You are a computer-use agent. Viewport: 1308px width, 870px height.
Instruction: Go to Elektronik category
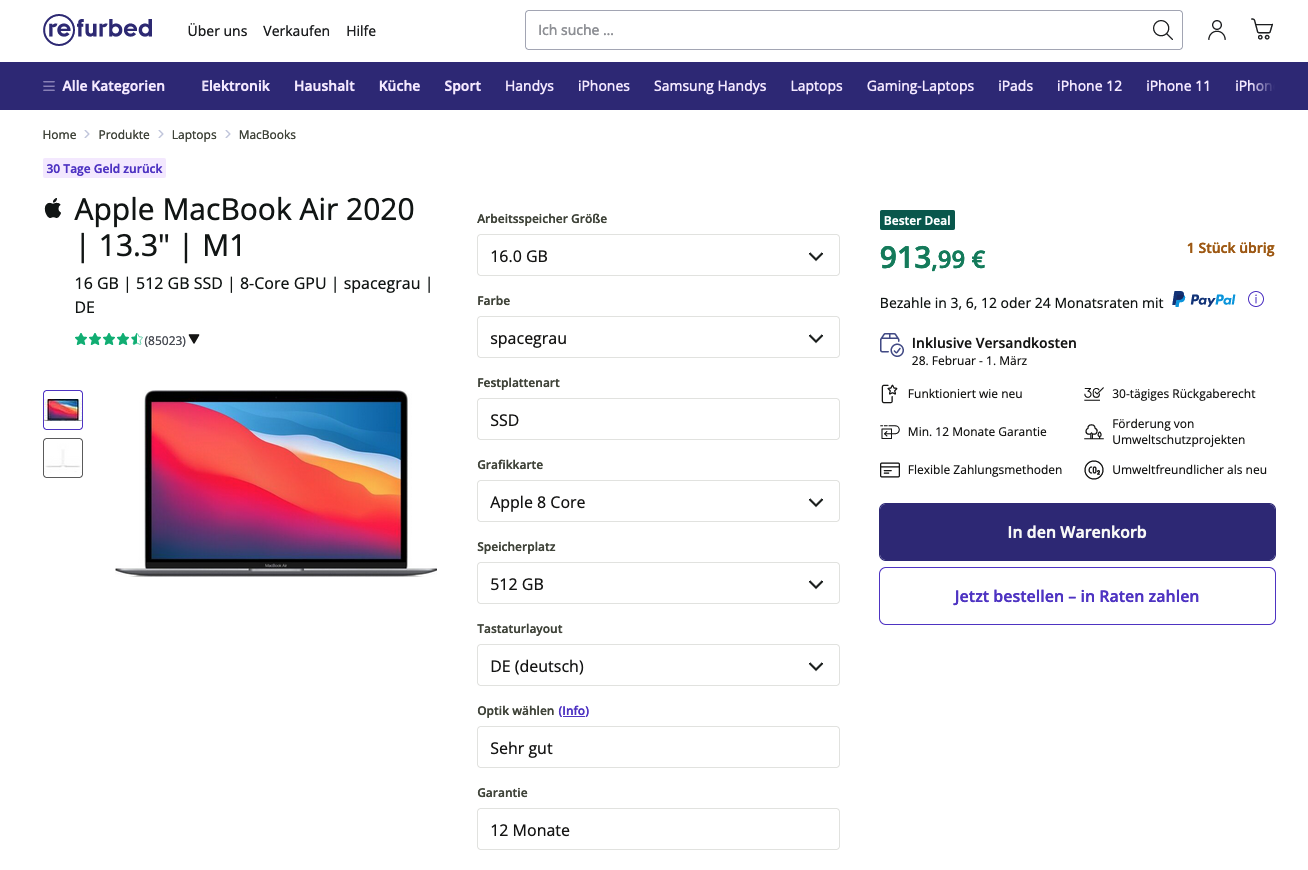pyautogui.click(x=235, y=86)
